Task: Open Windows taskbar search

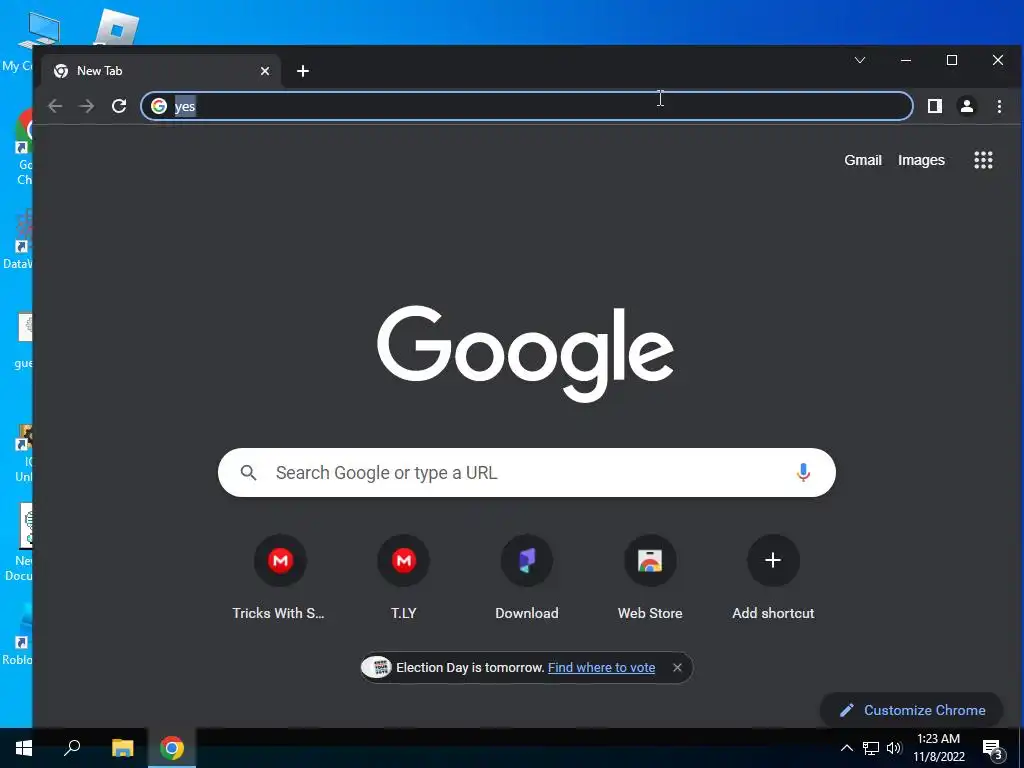Action: point(72,748)
